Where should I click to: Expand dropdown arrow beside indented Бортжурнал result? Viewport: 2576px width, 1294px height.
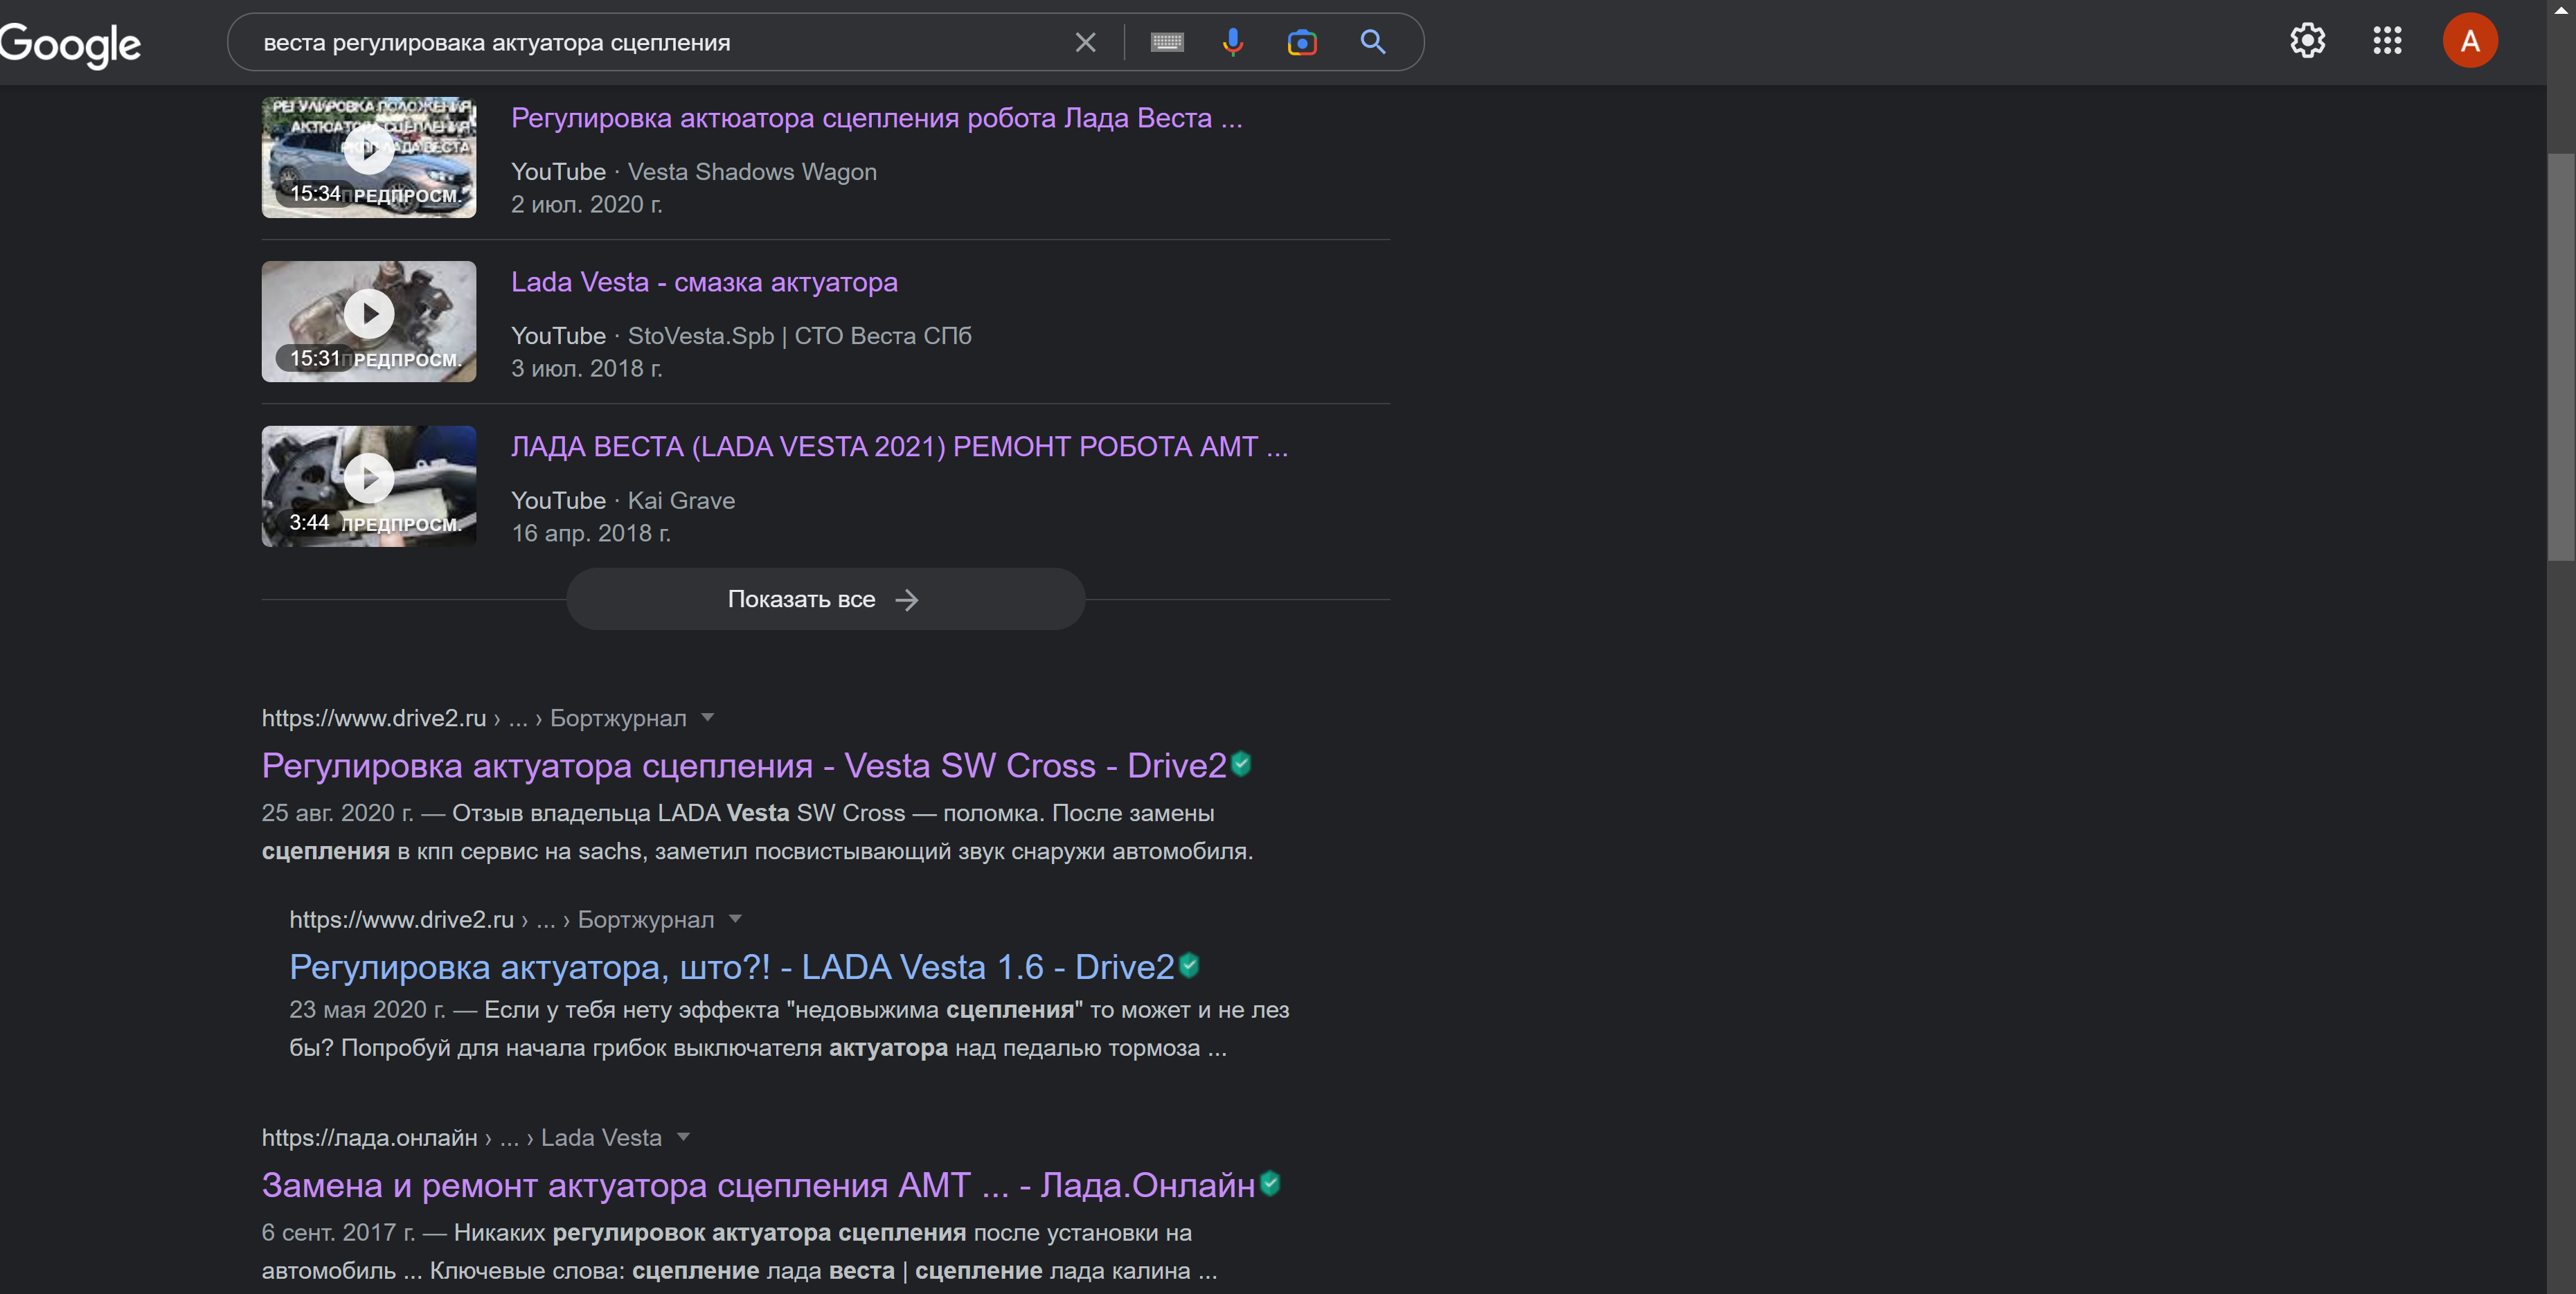click(x=735, y=918)
